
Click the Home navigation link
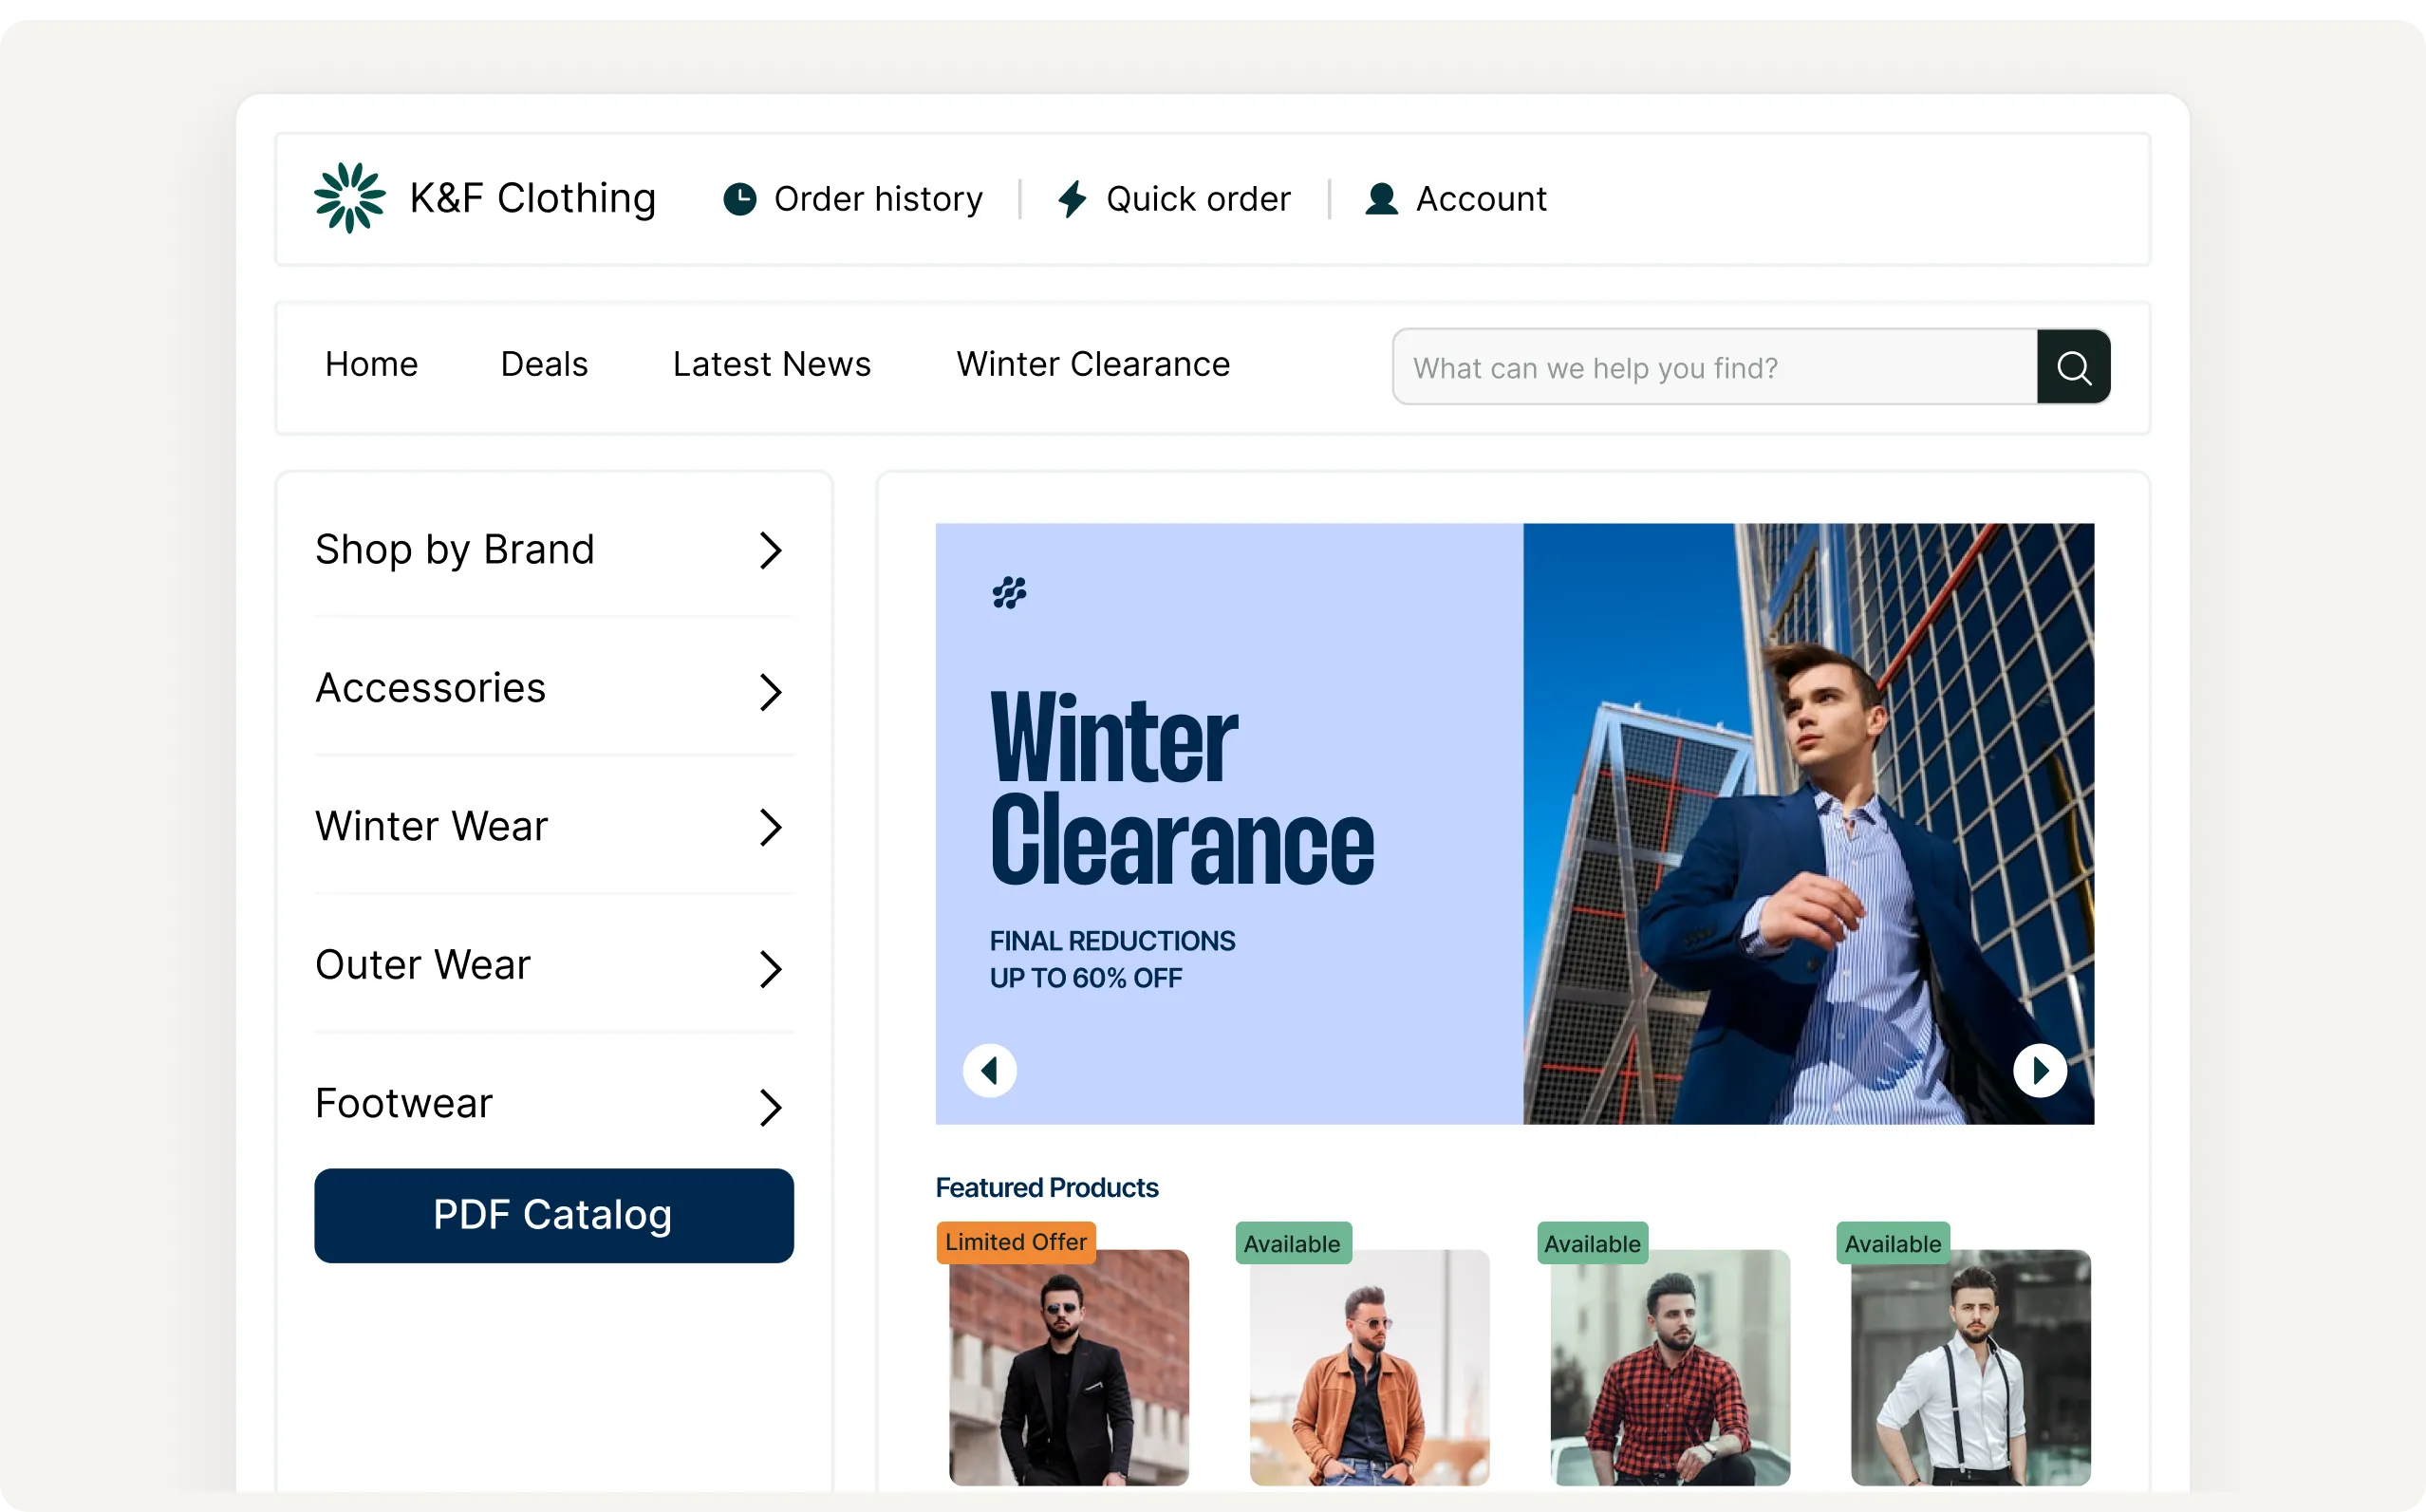coord(371,364)
